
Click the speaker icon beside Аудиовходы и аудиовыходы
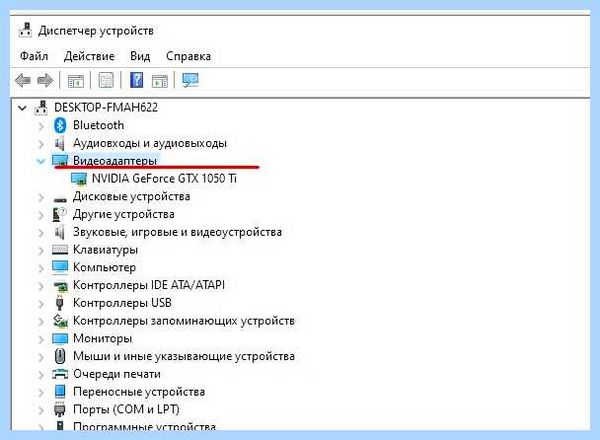point(59,143)
